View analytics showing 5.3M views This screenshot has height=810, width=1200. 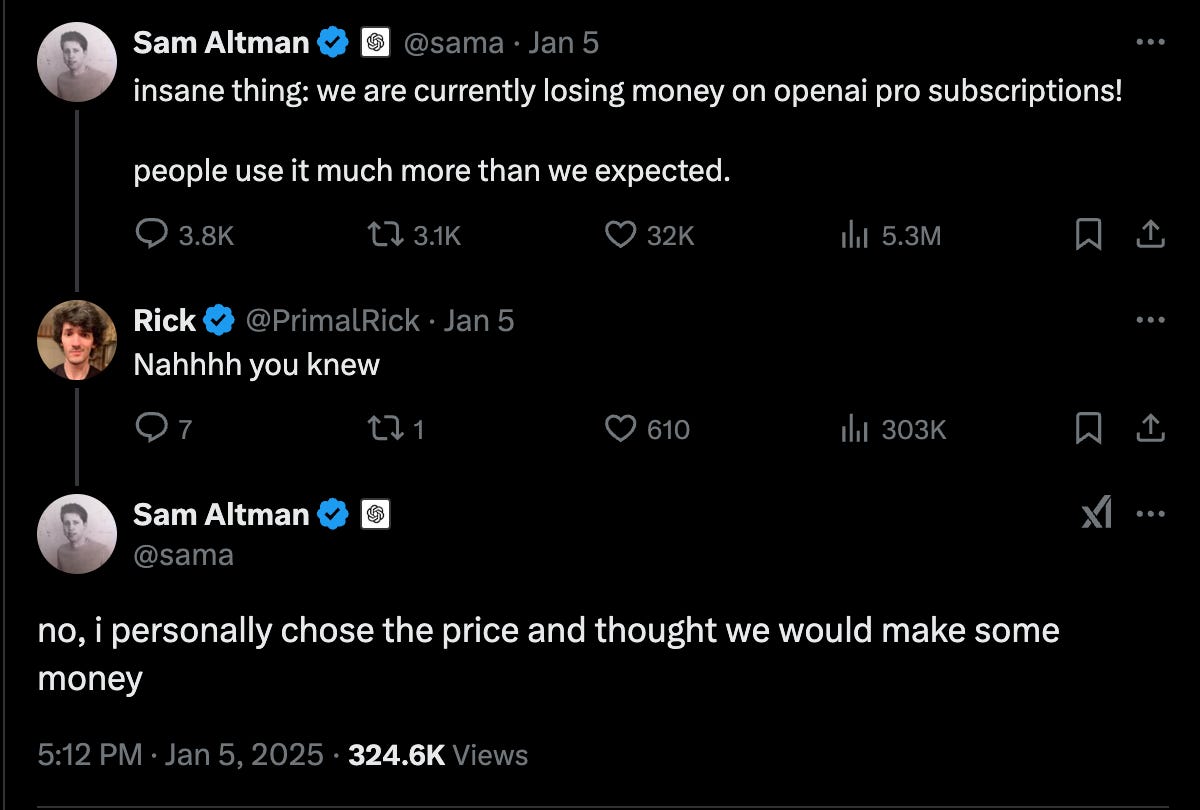891,236
